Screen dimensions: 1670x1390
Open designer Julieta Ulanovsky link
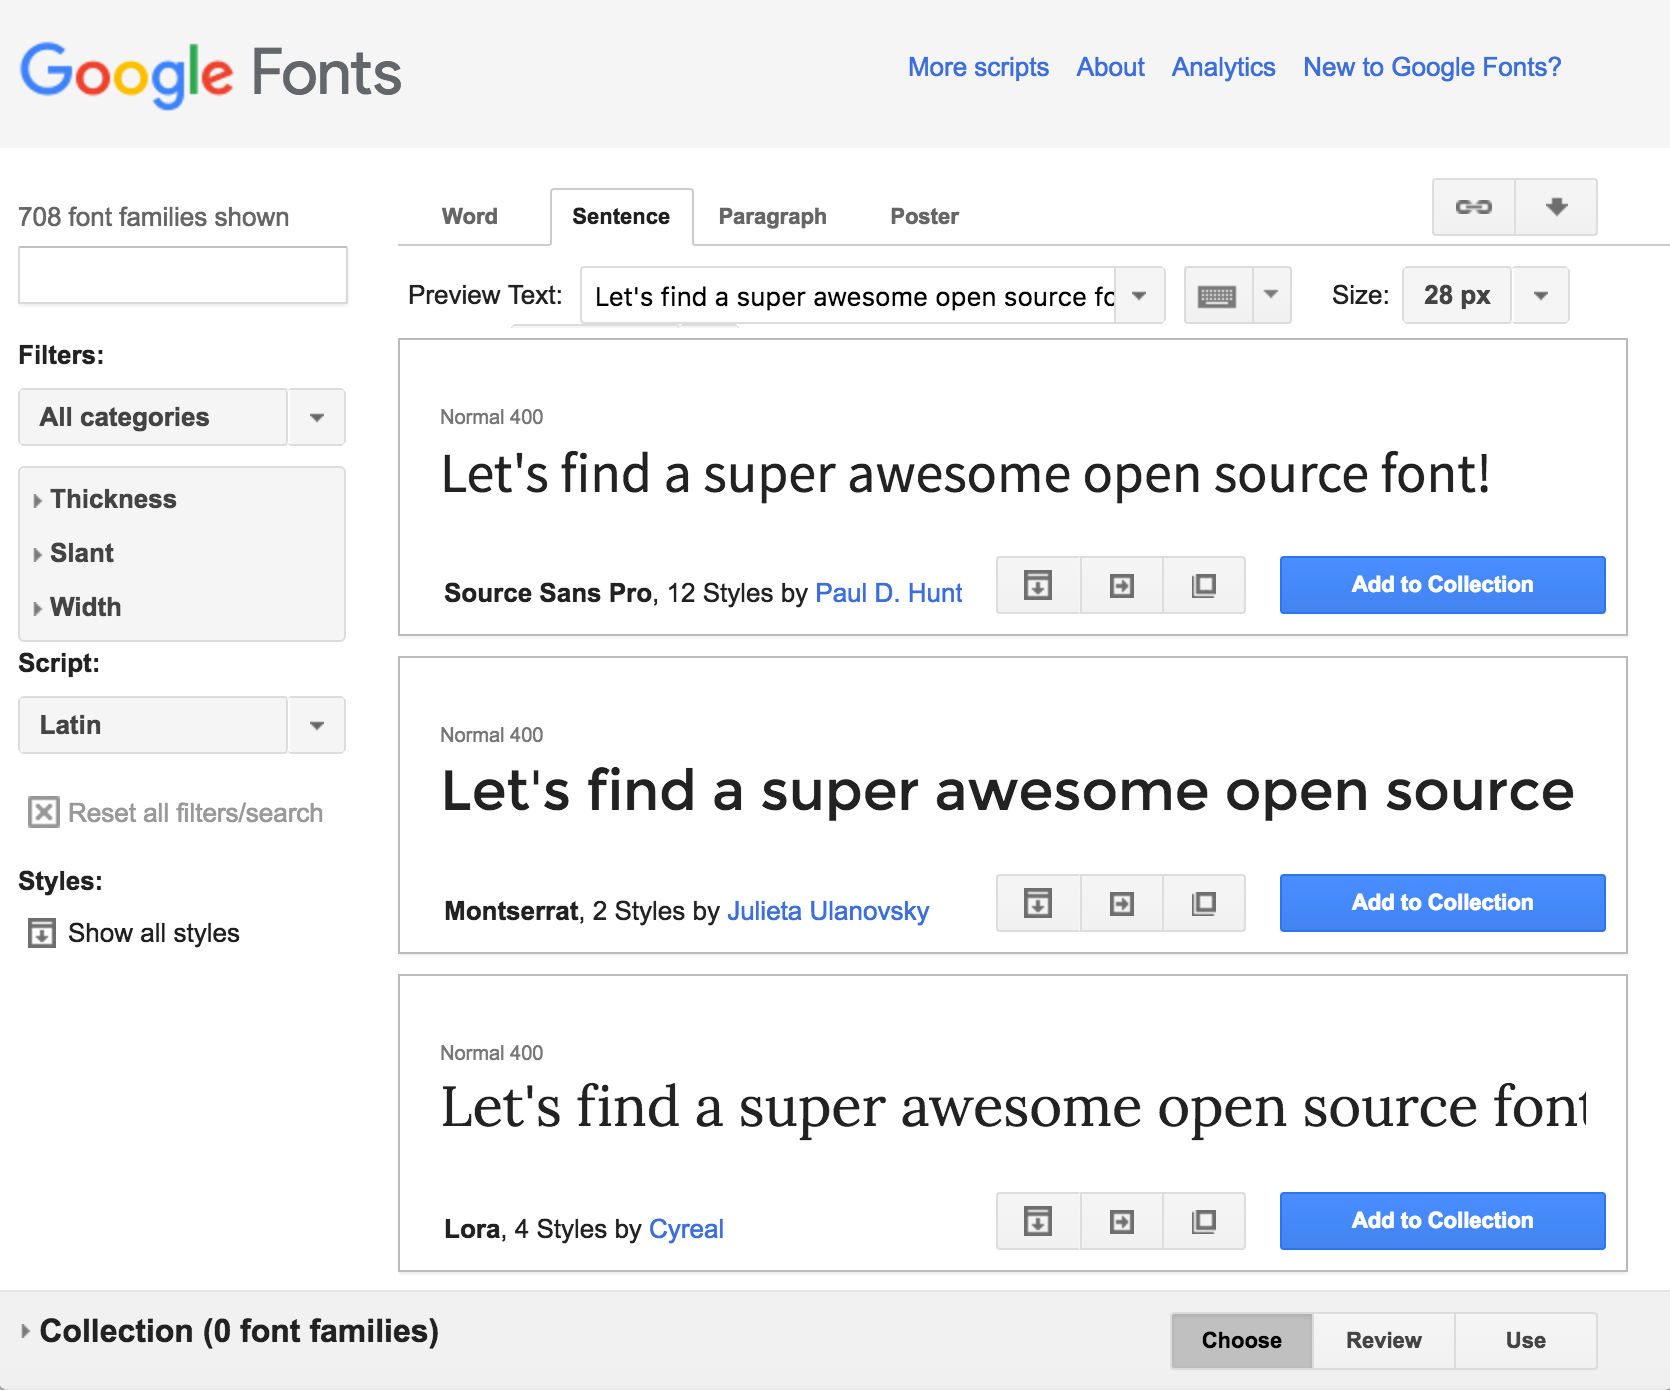pos(828,911)
